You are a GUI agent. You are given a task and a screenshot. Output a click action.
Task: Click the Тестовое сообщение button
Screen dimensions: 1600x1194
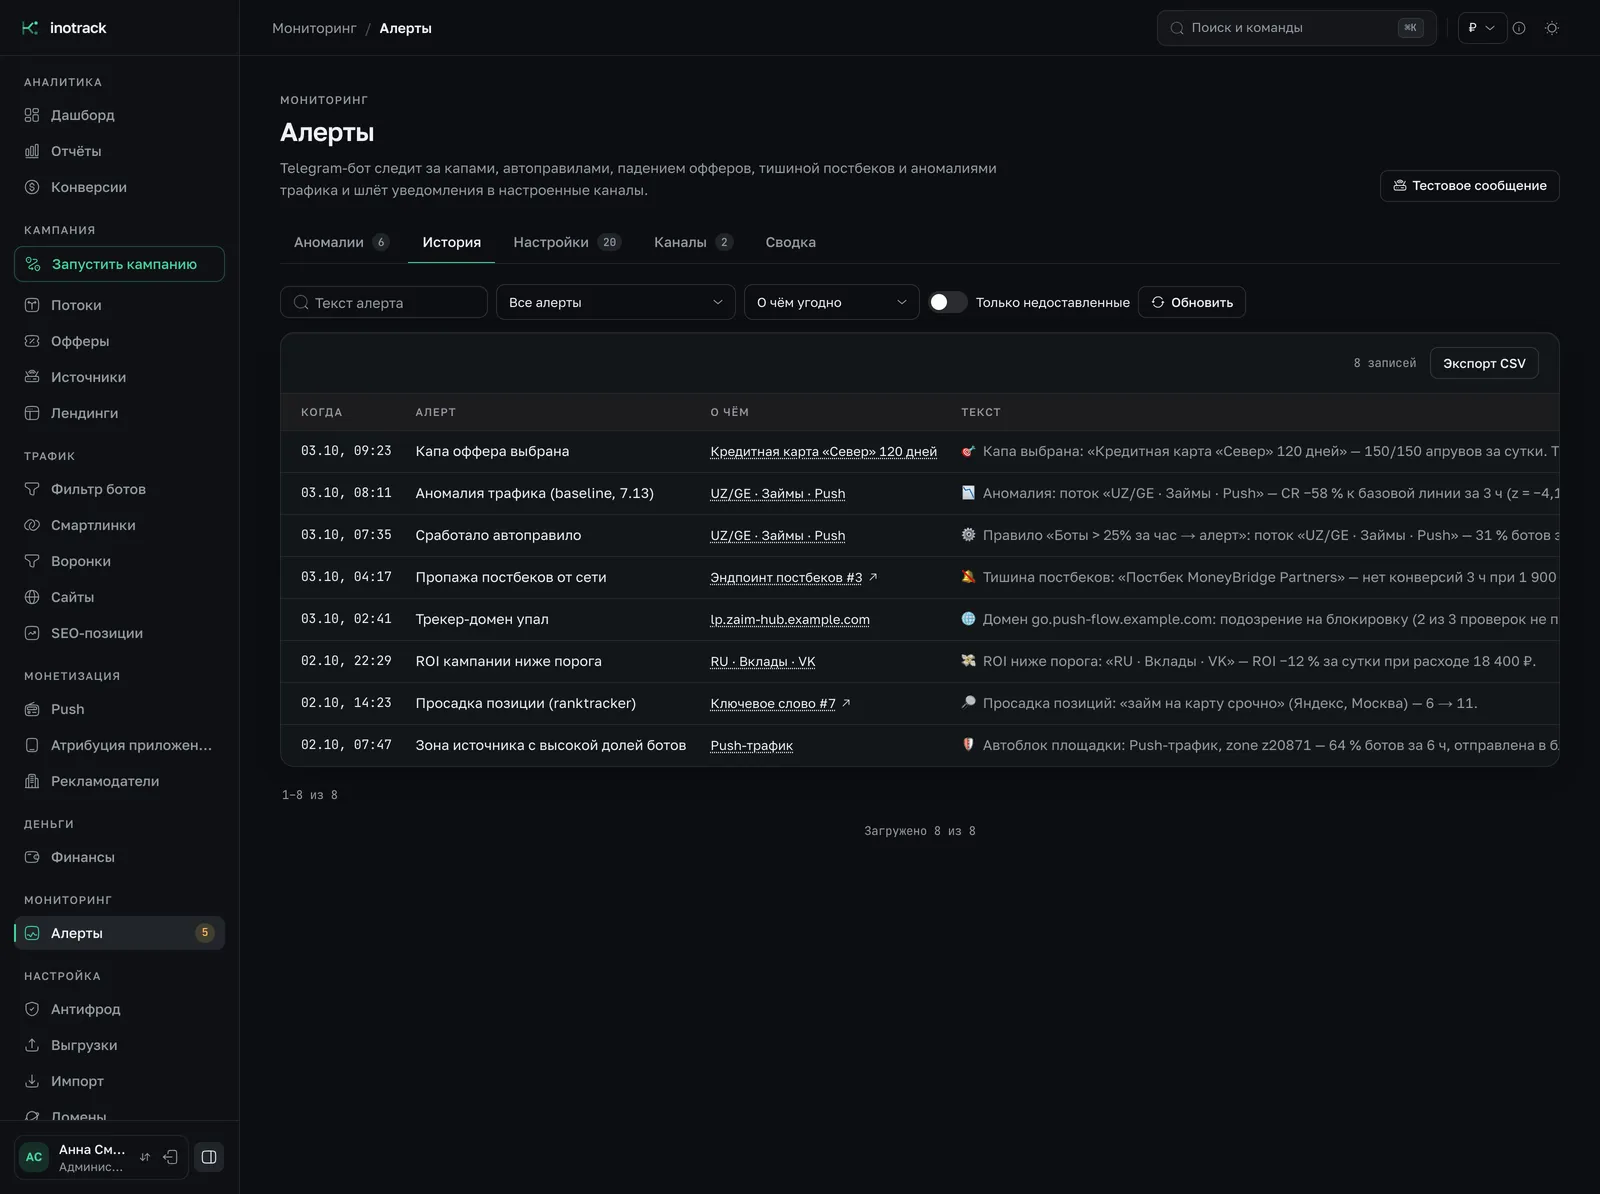[1470, 186]
